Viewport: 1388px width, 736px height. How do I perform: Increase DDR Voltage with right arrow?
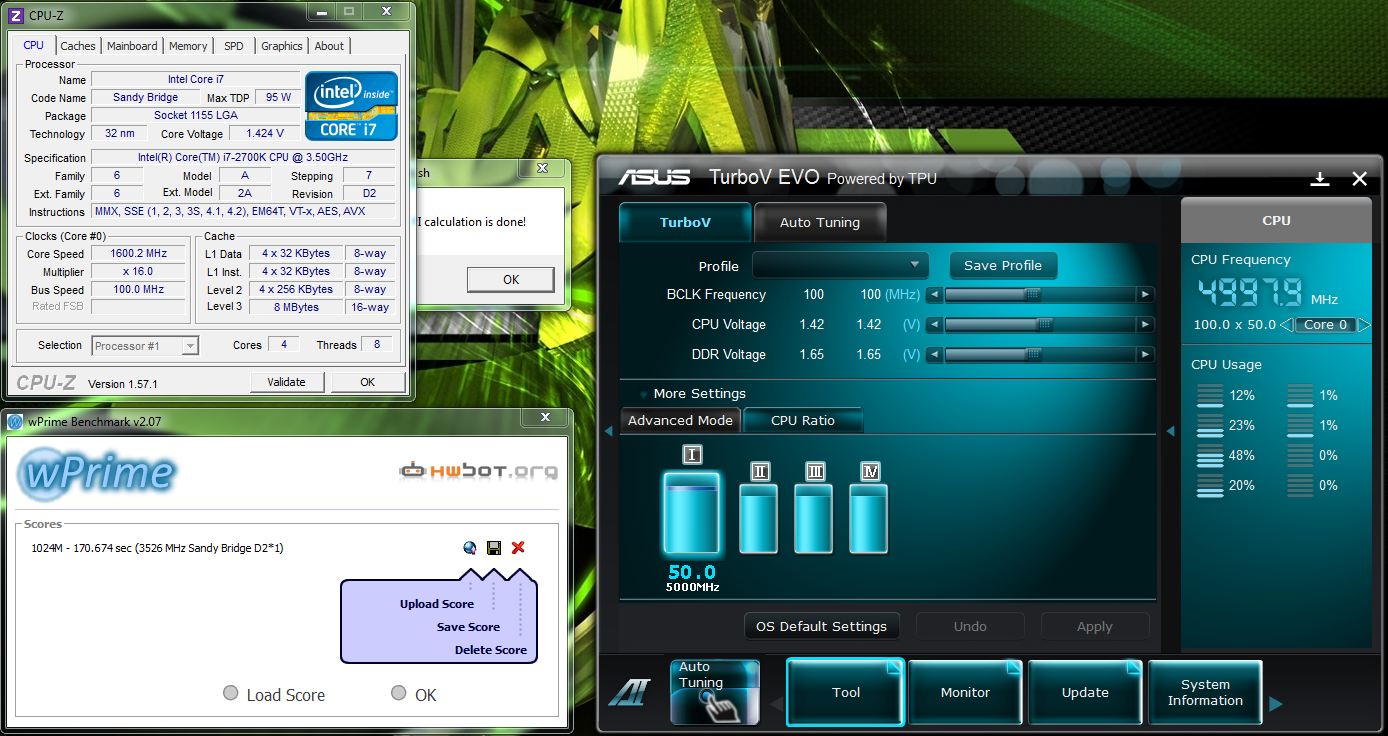1145,354
